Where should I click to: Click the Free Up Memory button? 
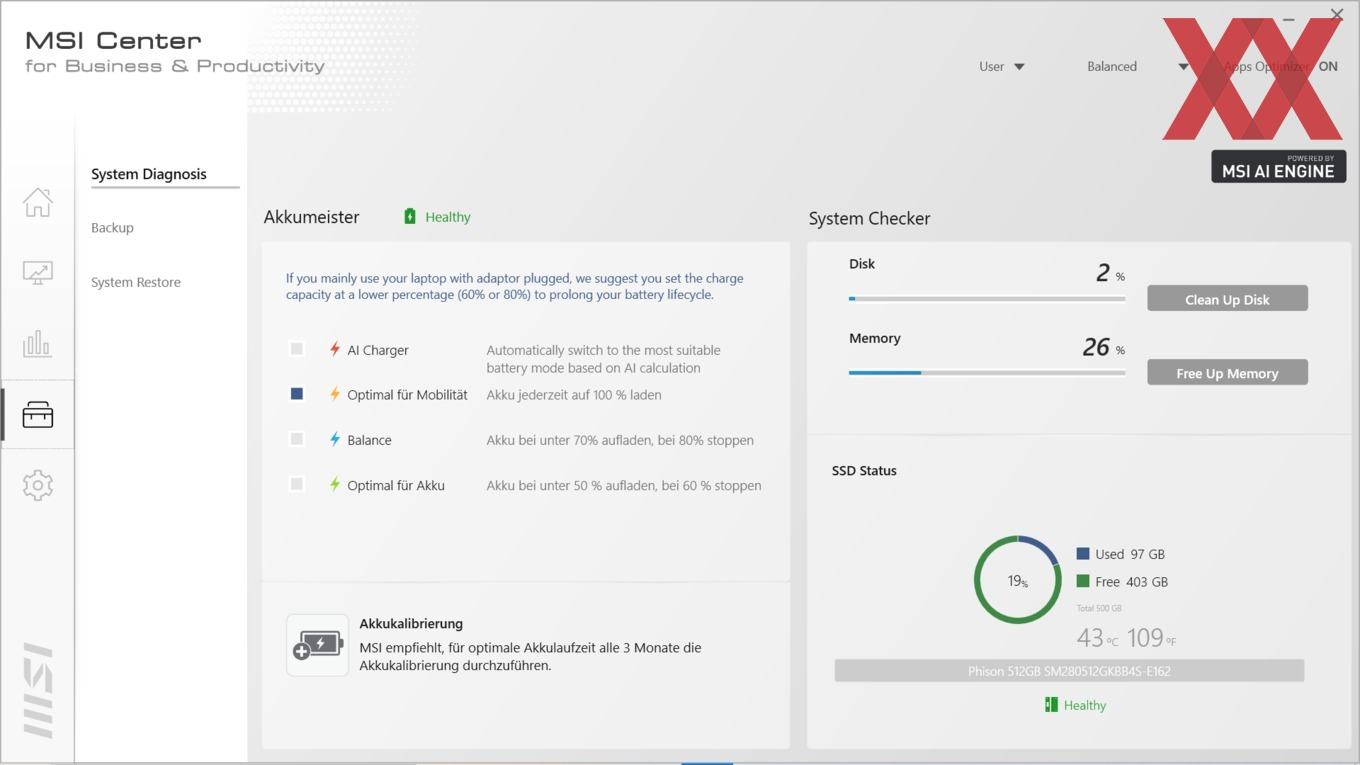coord(1227,373)
